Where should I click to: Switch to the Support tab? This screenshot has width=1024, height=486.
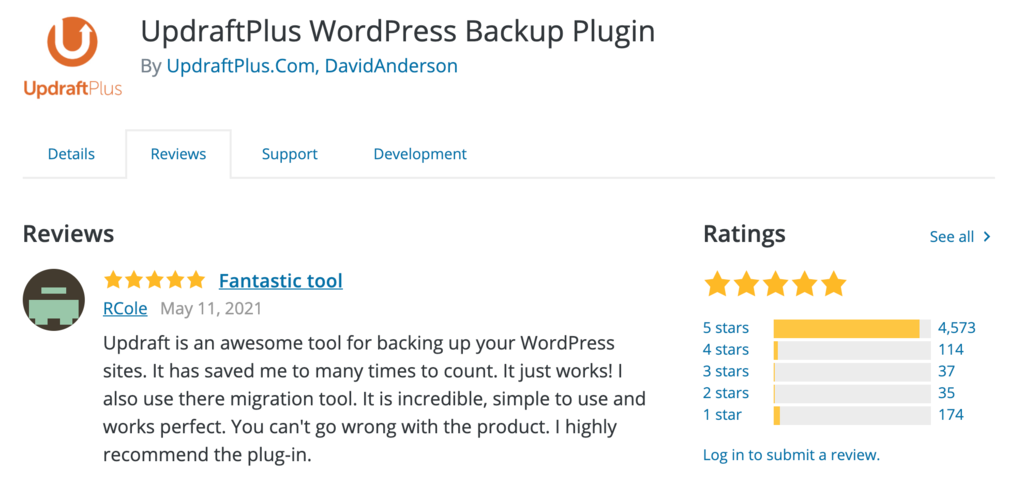tap(289, 154)
